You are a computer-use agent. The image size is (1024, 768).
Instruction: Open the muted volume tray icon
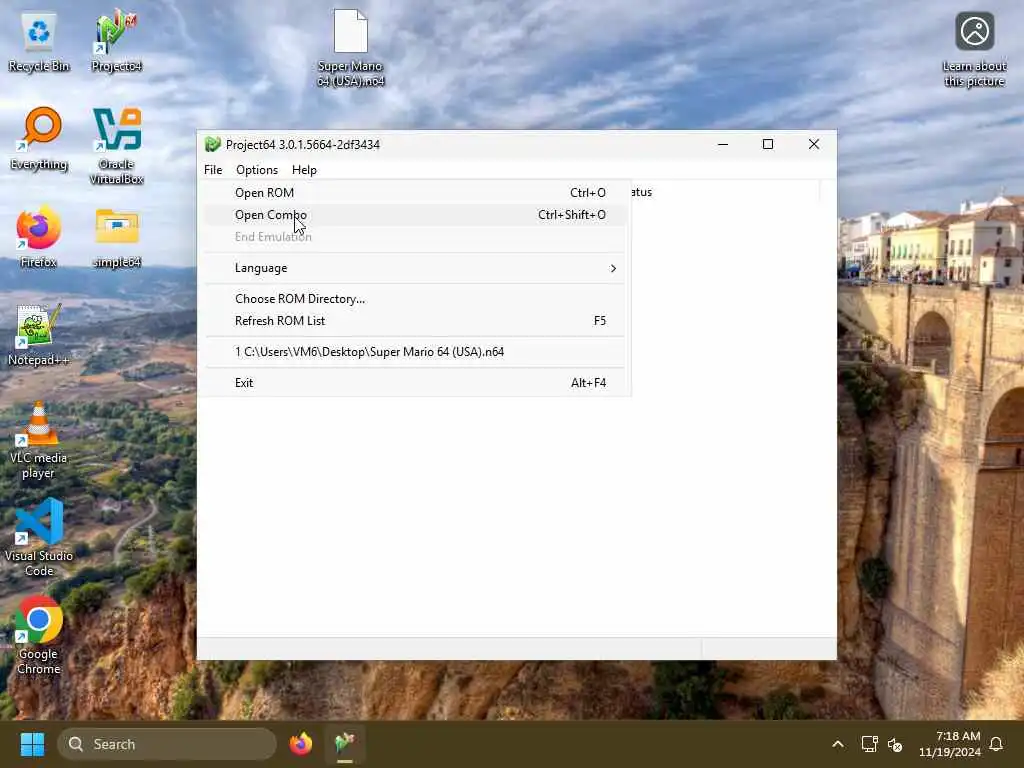coord(895,744)
